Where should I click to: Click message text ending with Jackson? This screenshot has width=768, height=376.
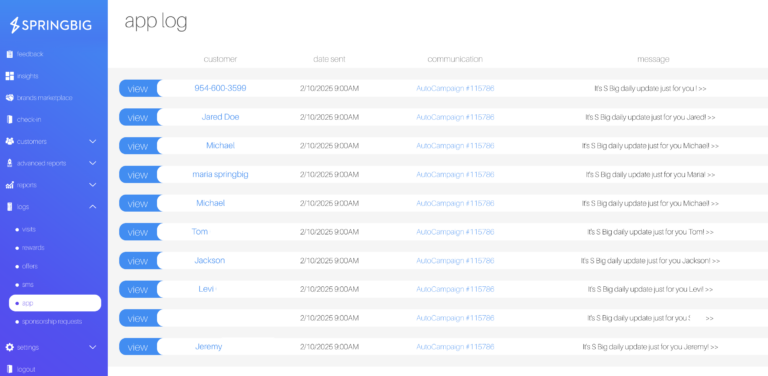(650, 261)
